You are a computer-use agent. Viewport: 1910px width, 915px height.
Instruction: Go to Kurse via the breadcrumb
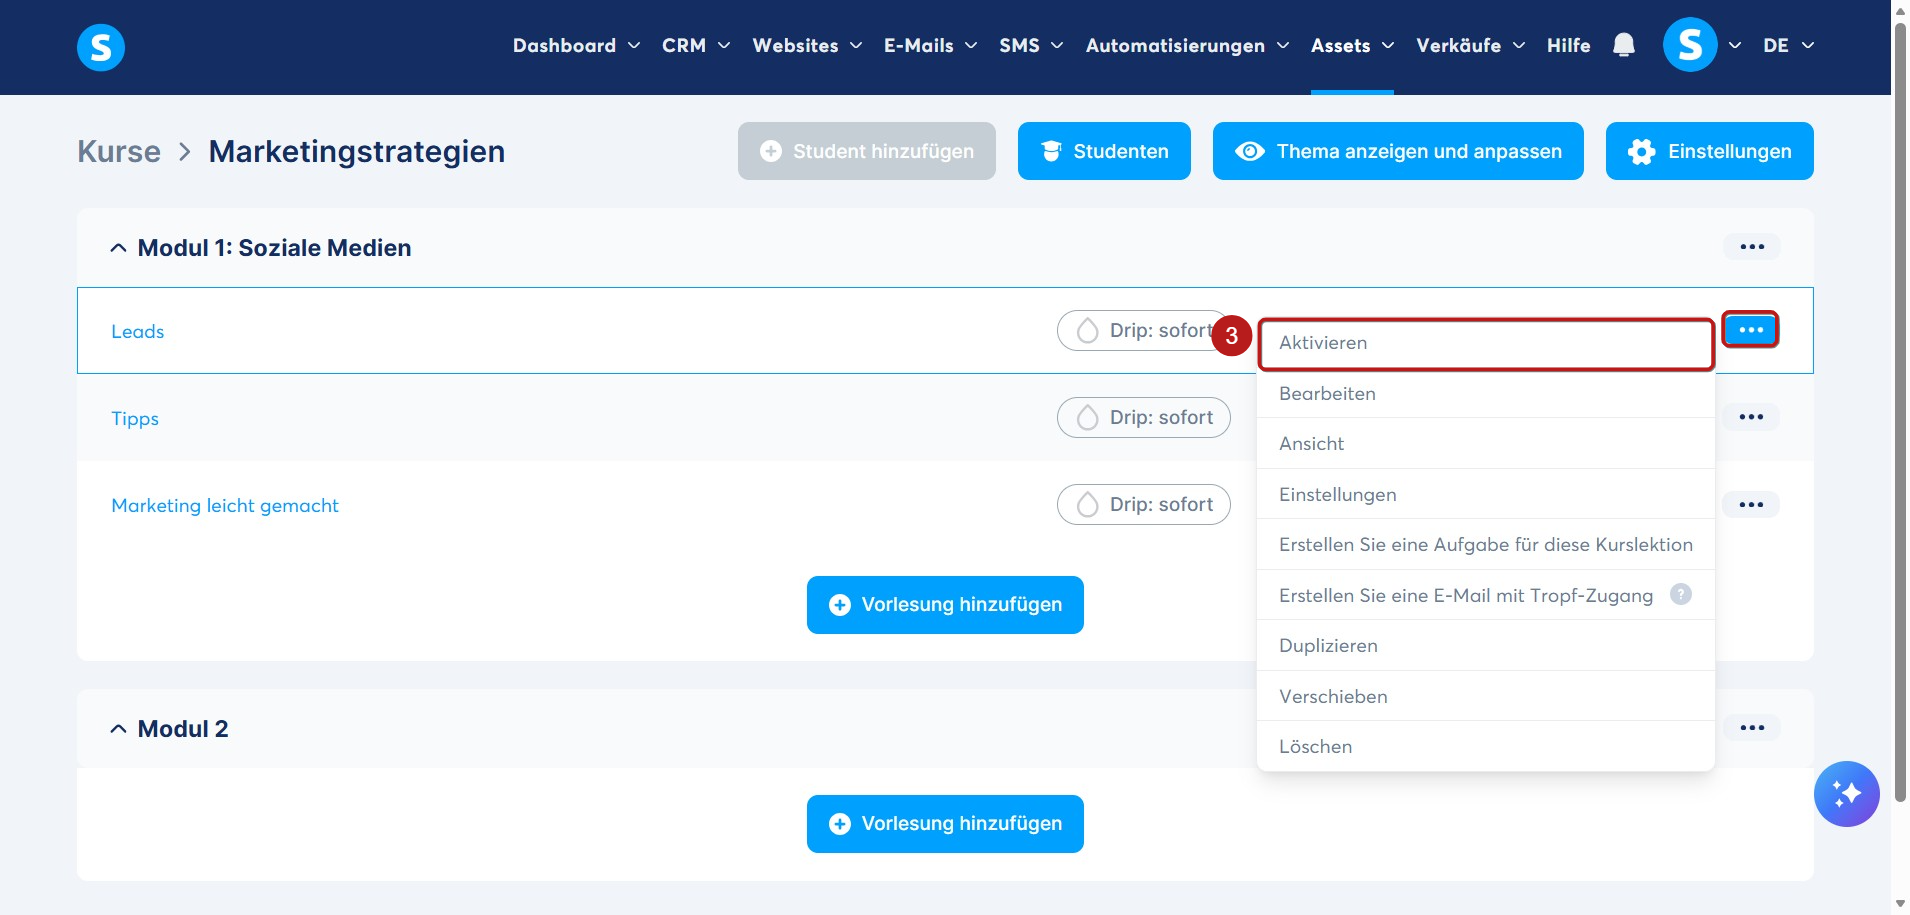click(119, 151)
